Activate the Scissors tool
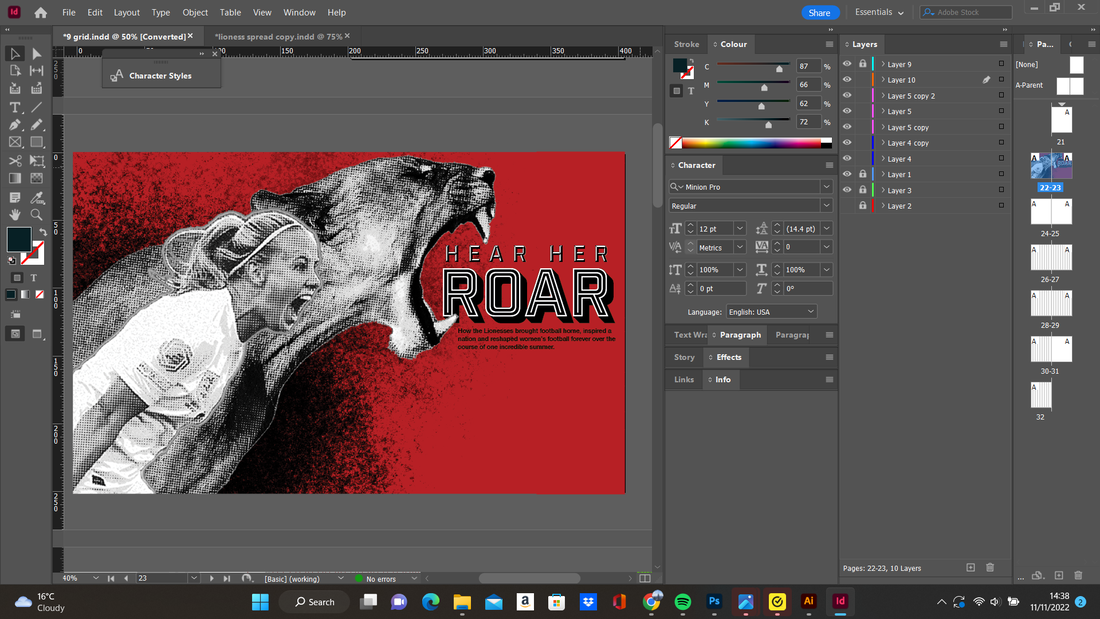This screenshot has width=1100, height=619. [15, 161]
